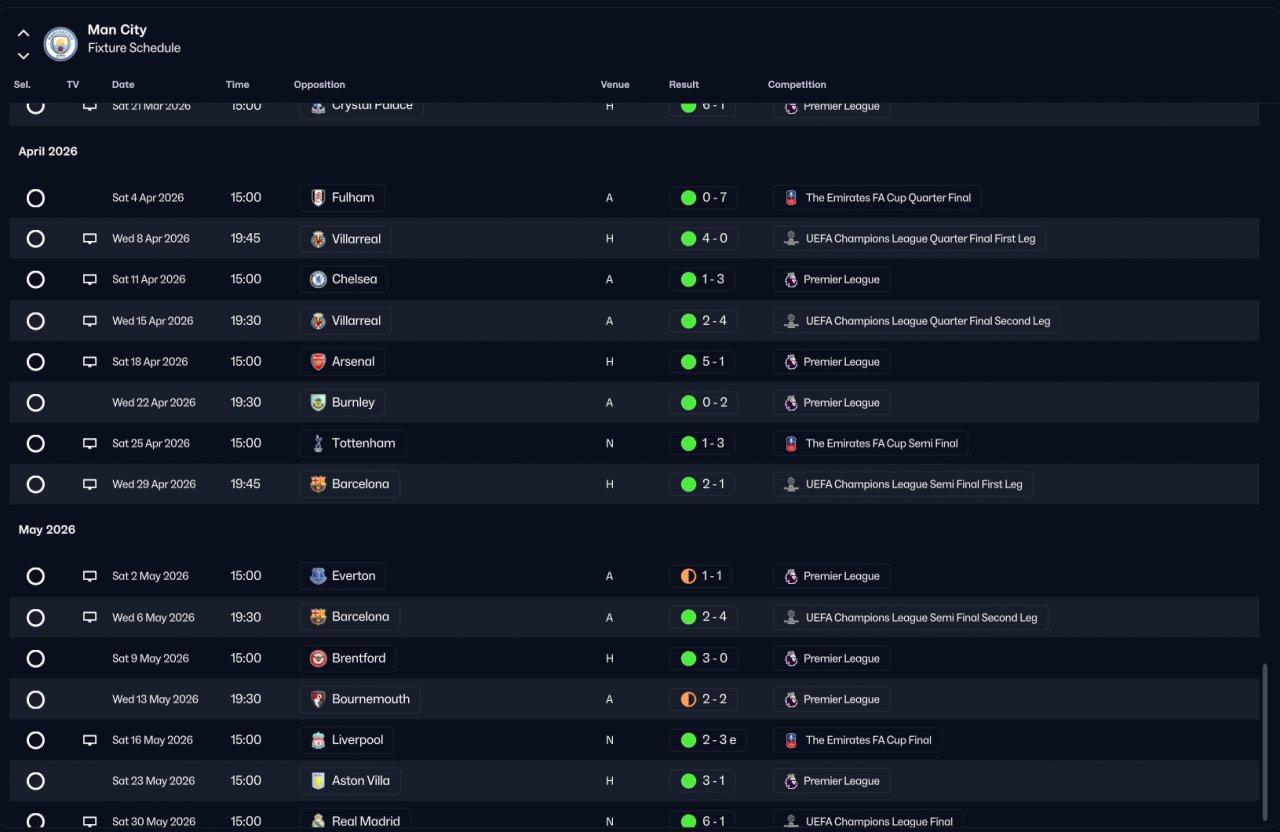This screenshot has width=1280, height=832.
Task: Click the TV icon for the Arsenal match
Action: [x=90, y=362]
